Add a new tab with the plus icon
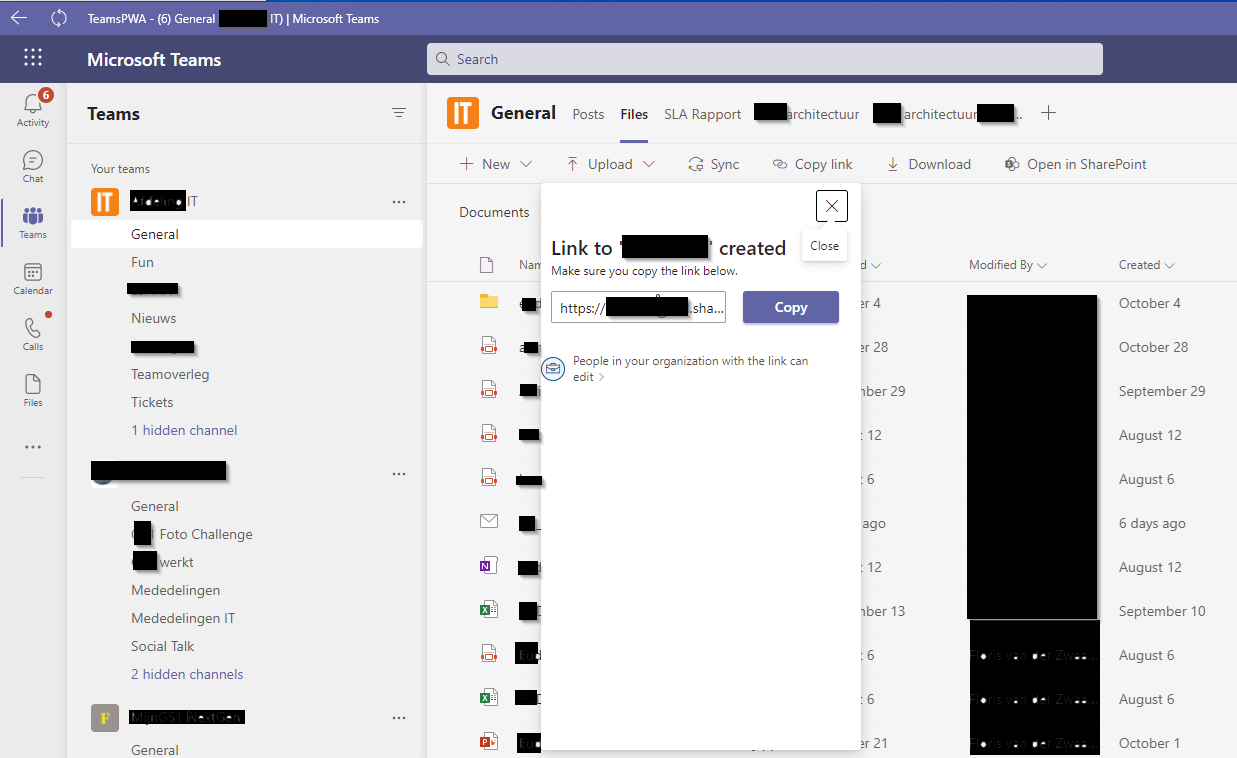This screenshot has height=758, width=1237. click(x=1048, y=113)
